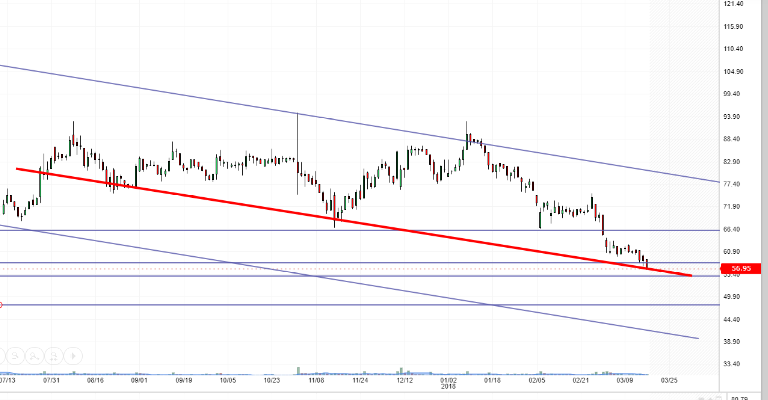This screenshot has height=400, width=768.
Task: Click the 33.40 price axis label
Action: tap(732, 364)
